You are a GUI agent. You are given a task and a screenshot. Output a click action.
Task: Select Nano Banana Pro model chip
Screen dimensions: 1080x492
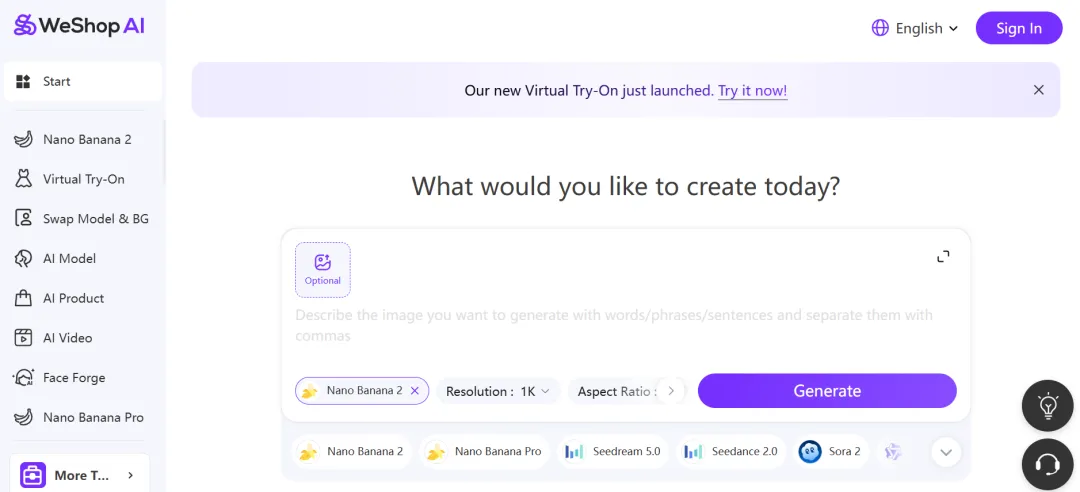[x=485, y=452]
